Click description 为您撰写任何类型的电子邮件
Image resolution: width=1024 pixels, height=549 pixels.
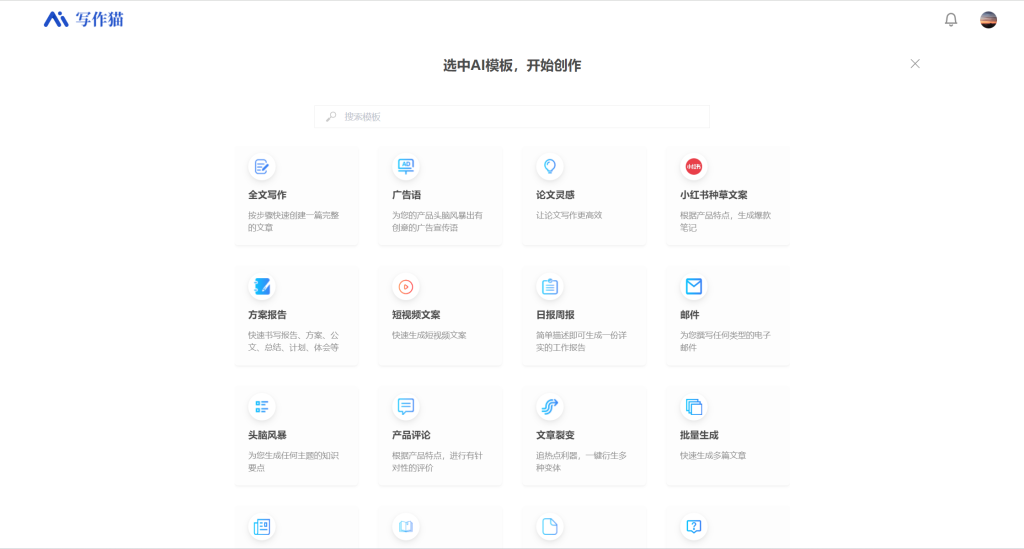(x=725, y=341)
